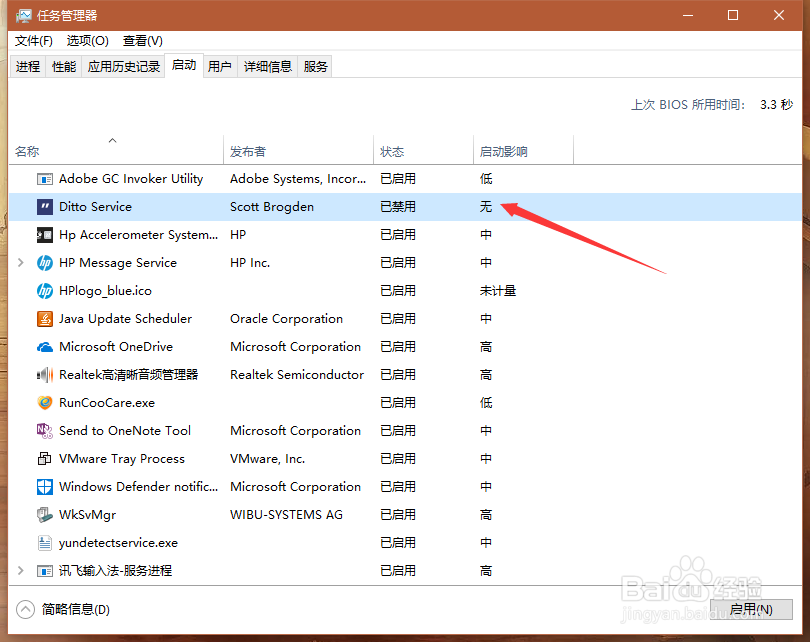Click the Adobe Systems, Incor... publisher cell
Viewport: 810px width, 642px height.
pos(298,179)
